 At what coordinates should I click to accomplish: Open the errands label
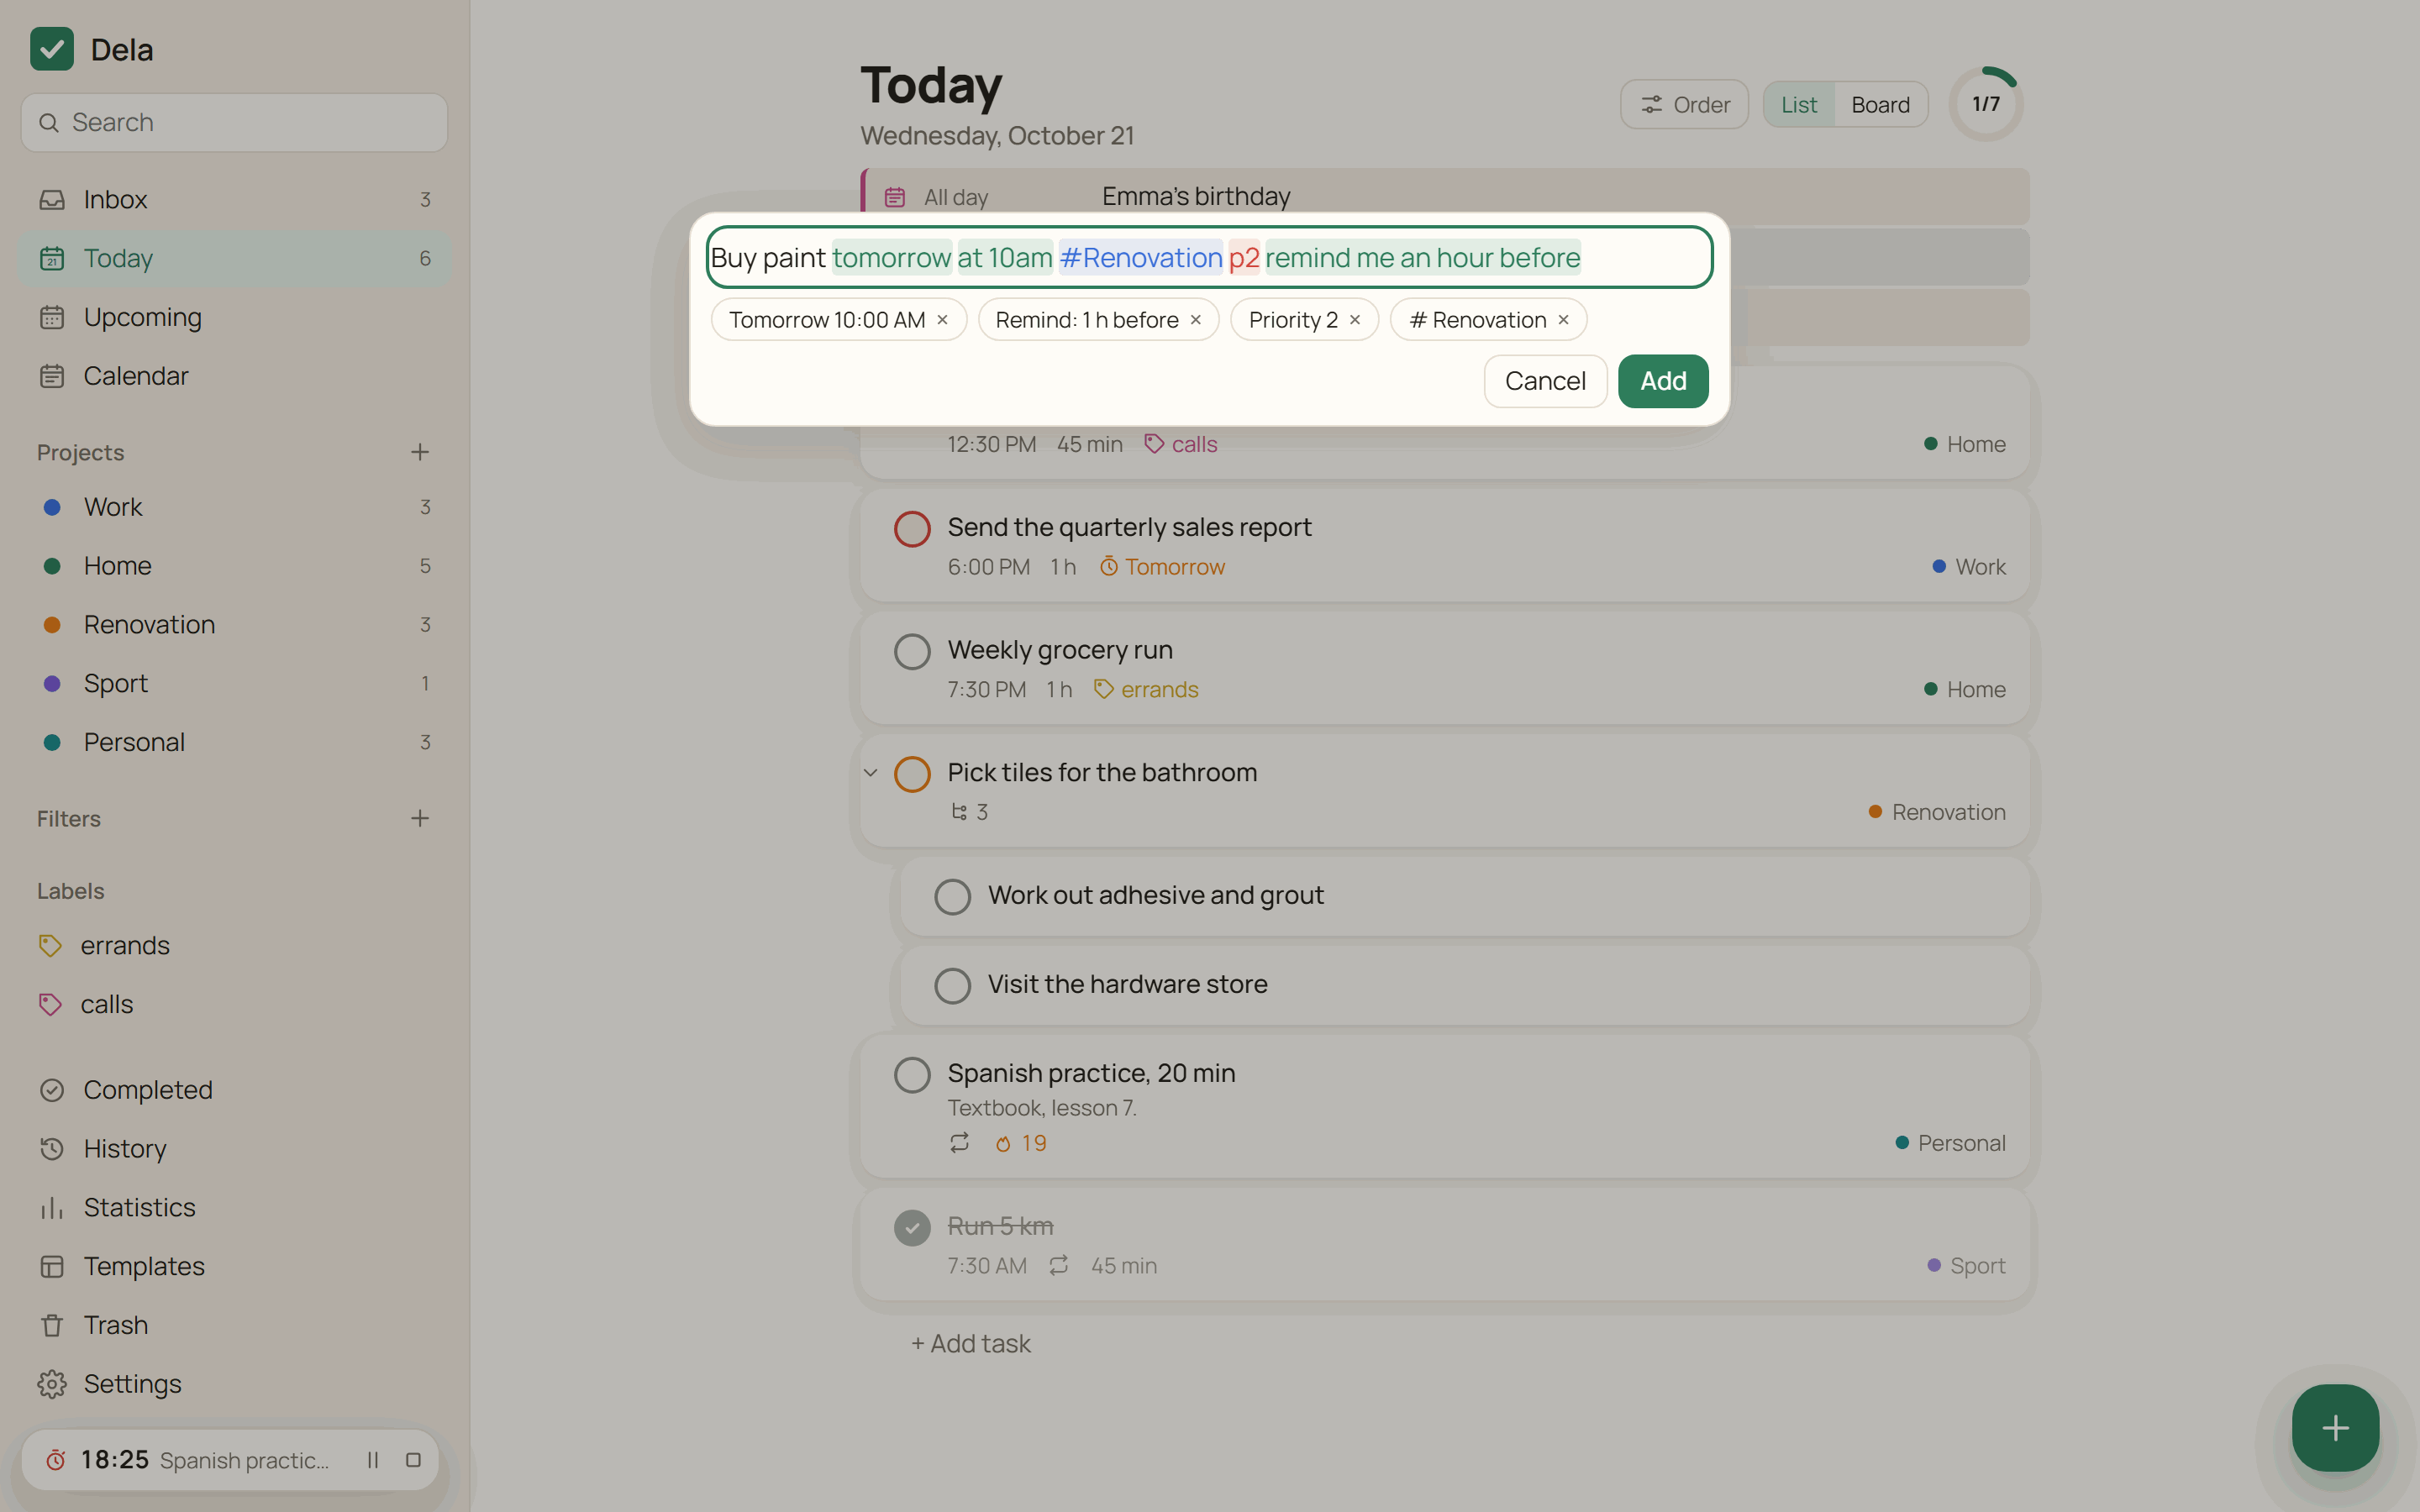pyautogui.click(x=234, y=945)
